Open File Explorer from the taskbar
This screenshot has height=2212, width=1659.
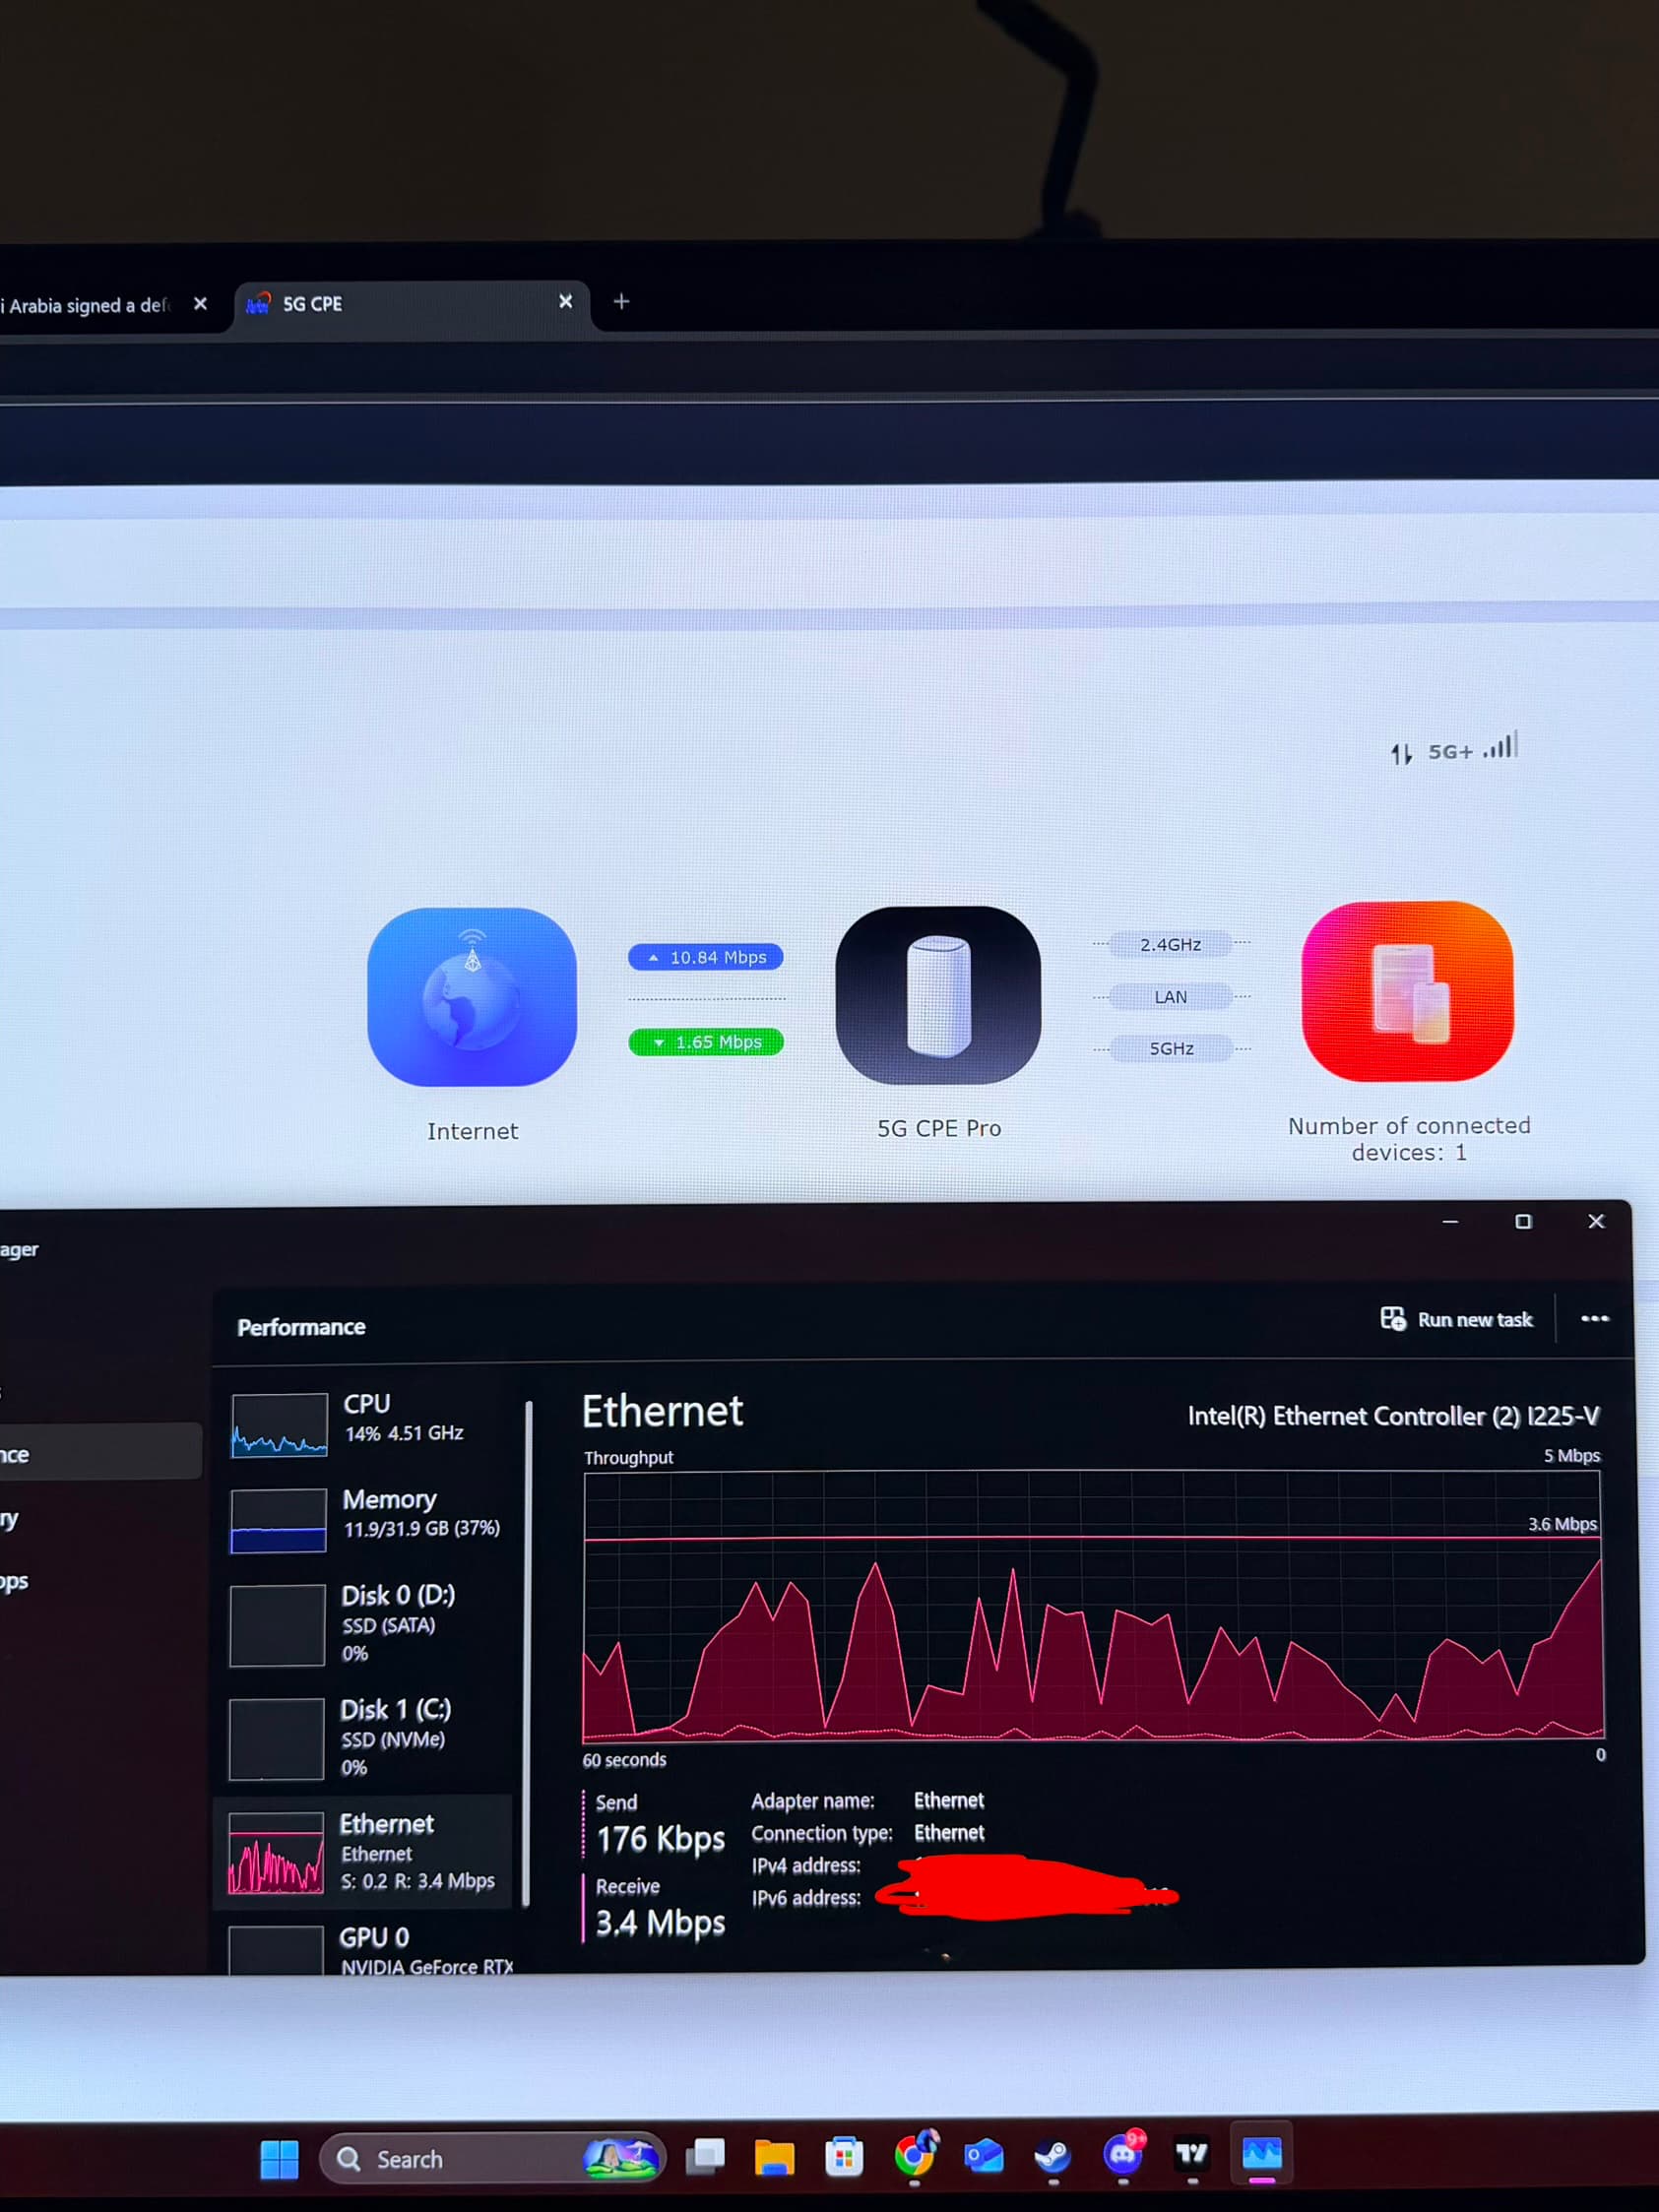[x=774, y=2157]
